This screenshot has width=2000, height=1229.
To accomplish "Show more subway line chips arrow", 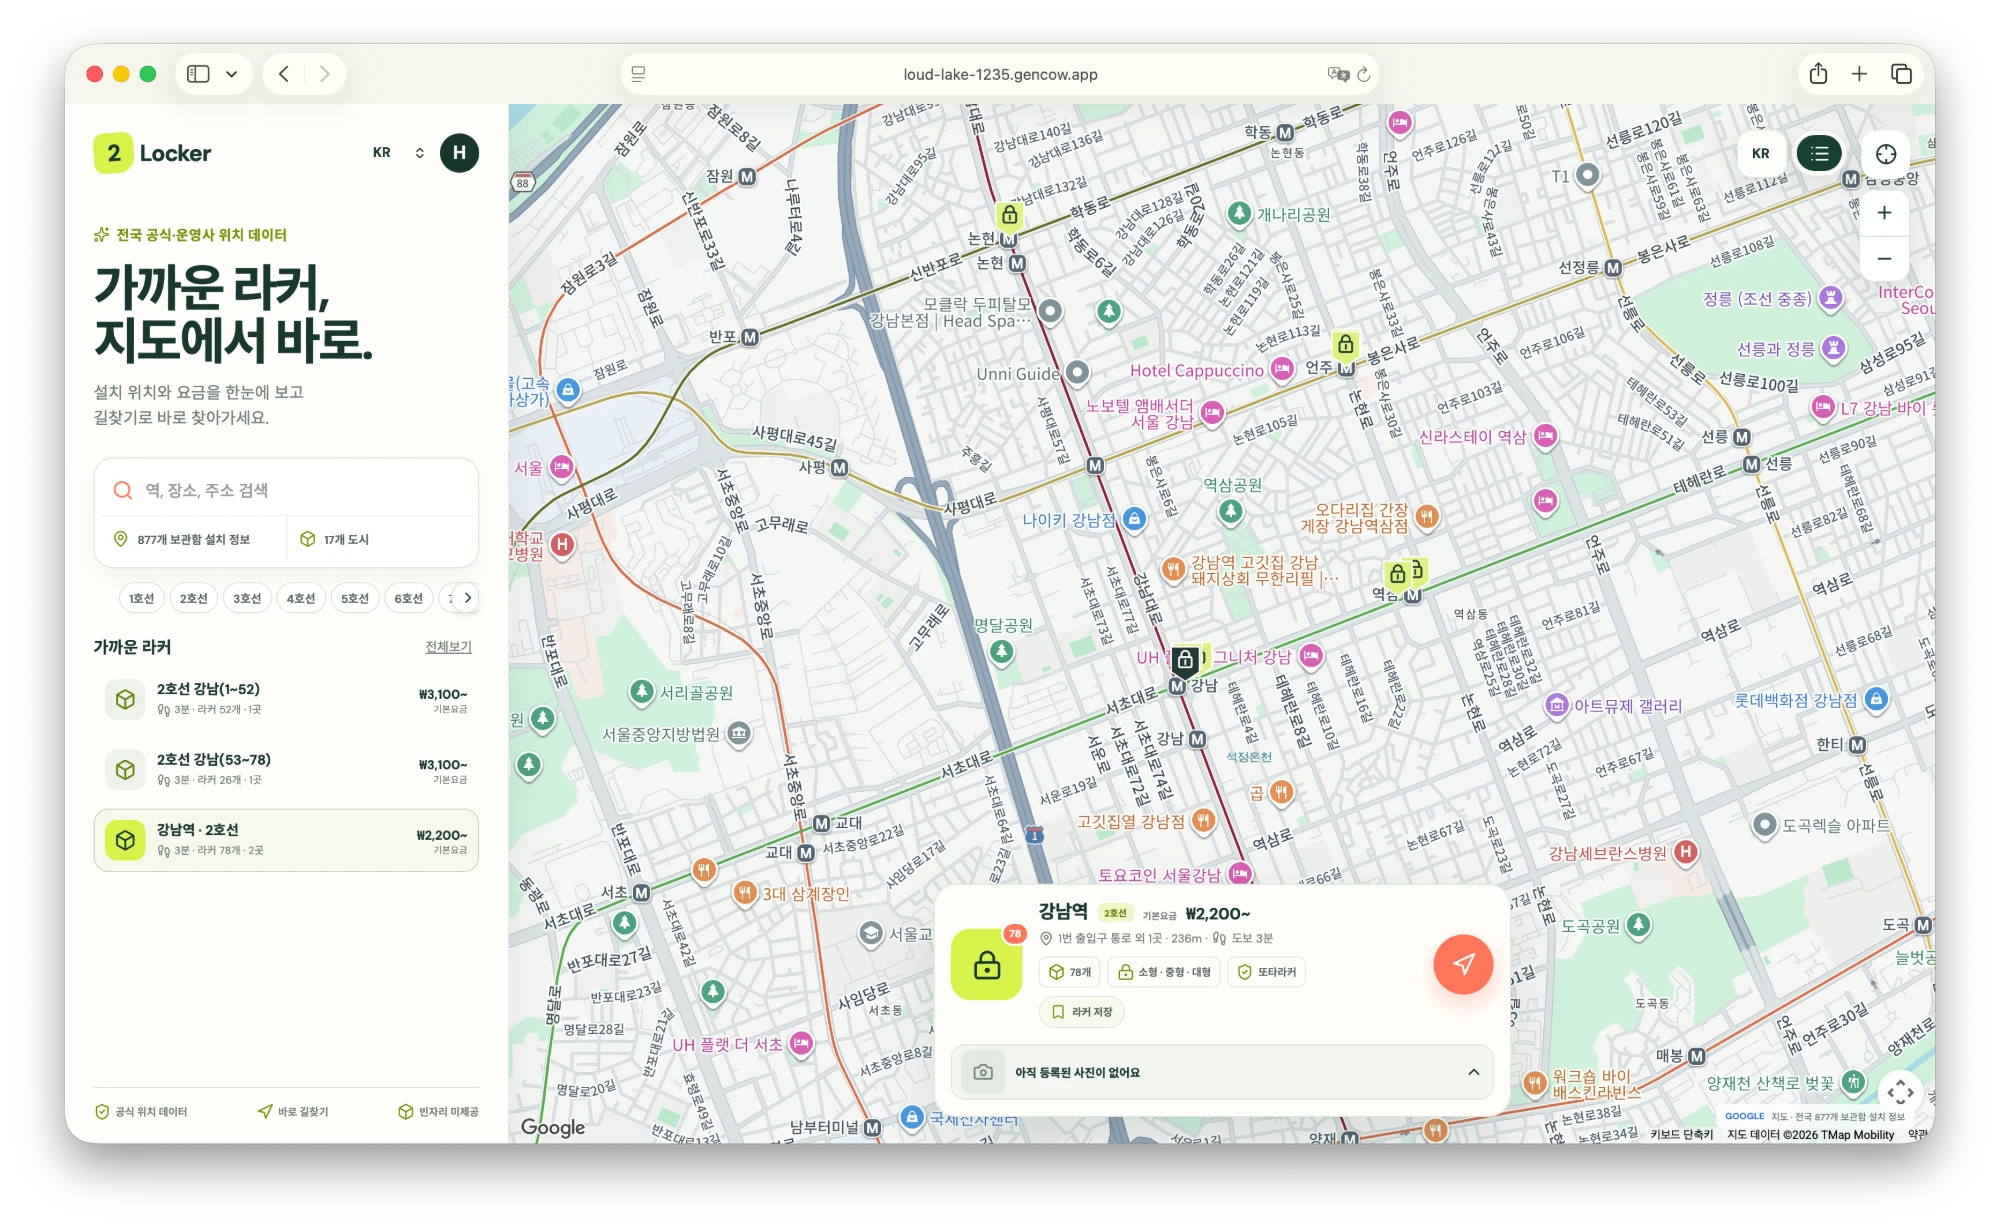I will [467, 598].
